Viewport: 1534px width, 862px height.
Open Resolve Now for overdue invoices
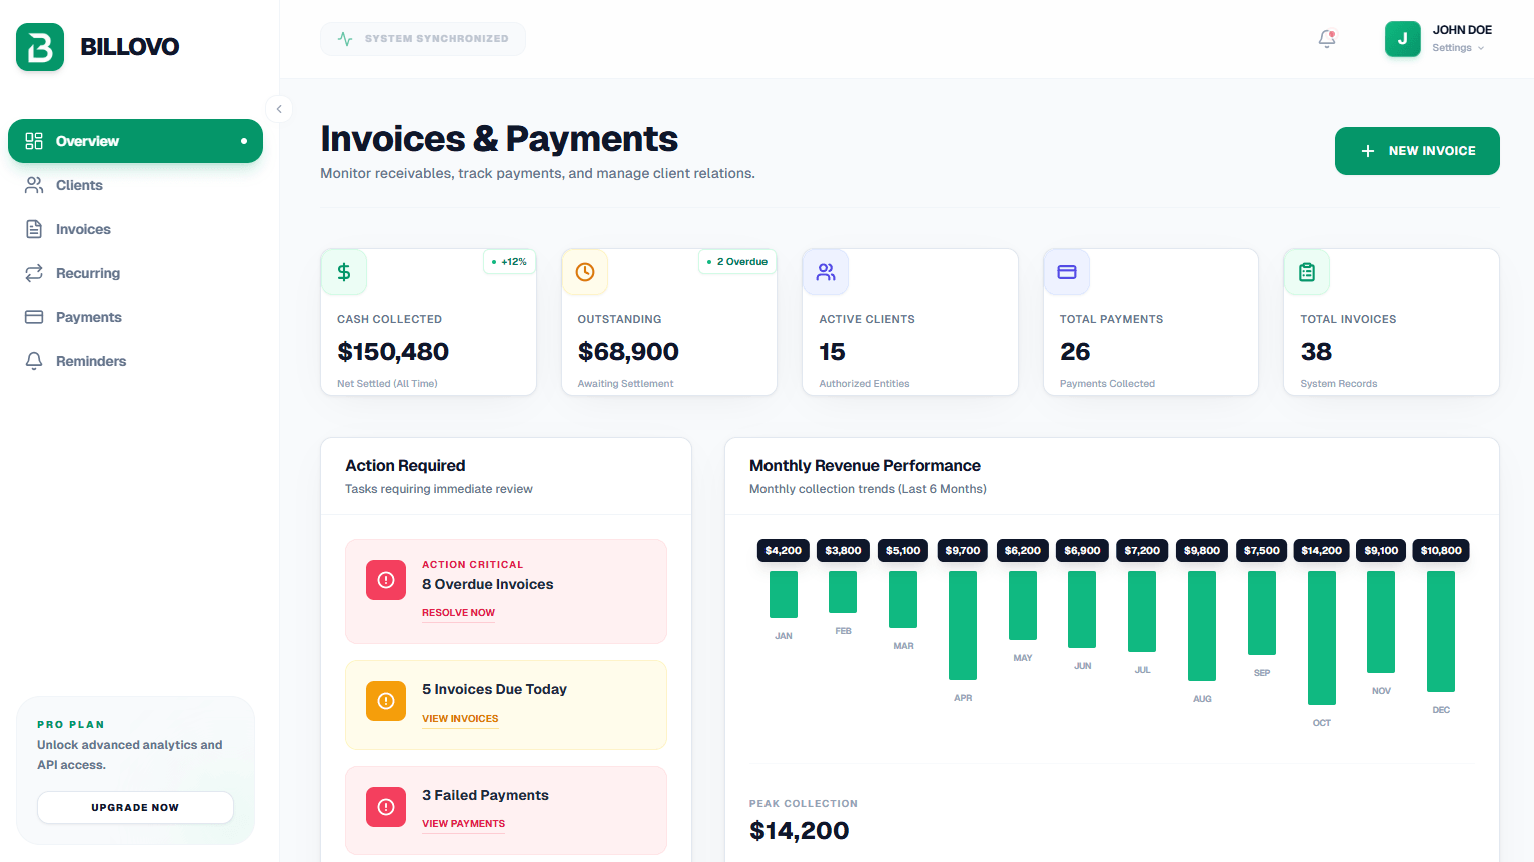(x=458, y=612)
